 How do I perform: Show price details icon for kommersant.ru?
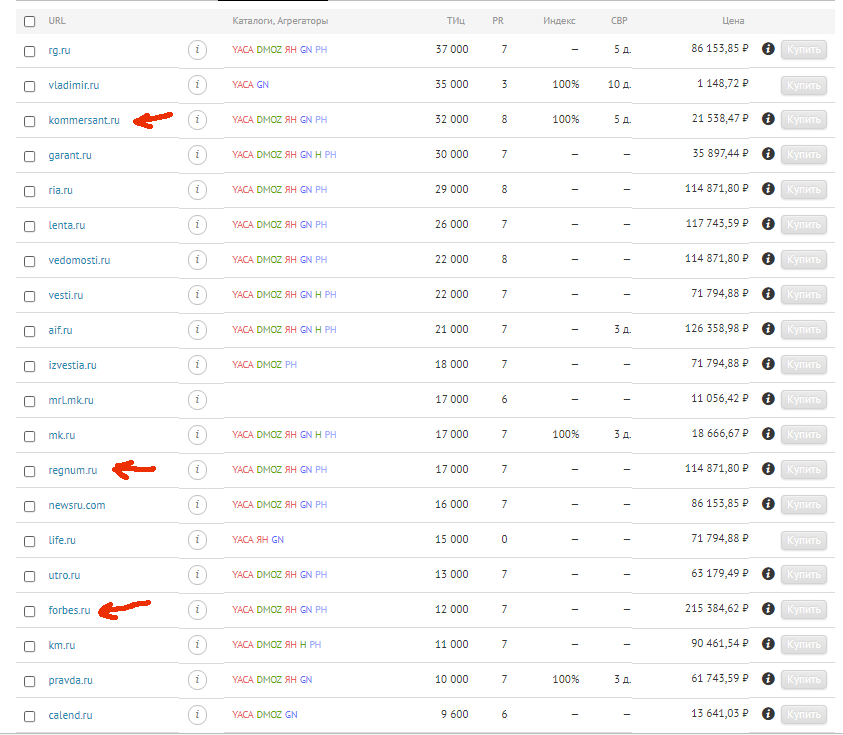tap(768, 119)
